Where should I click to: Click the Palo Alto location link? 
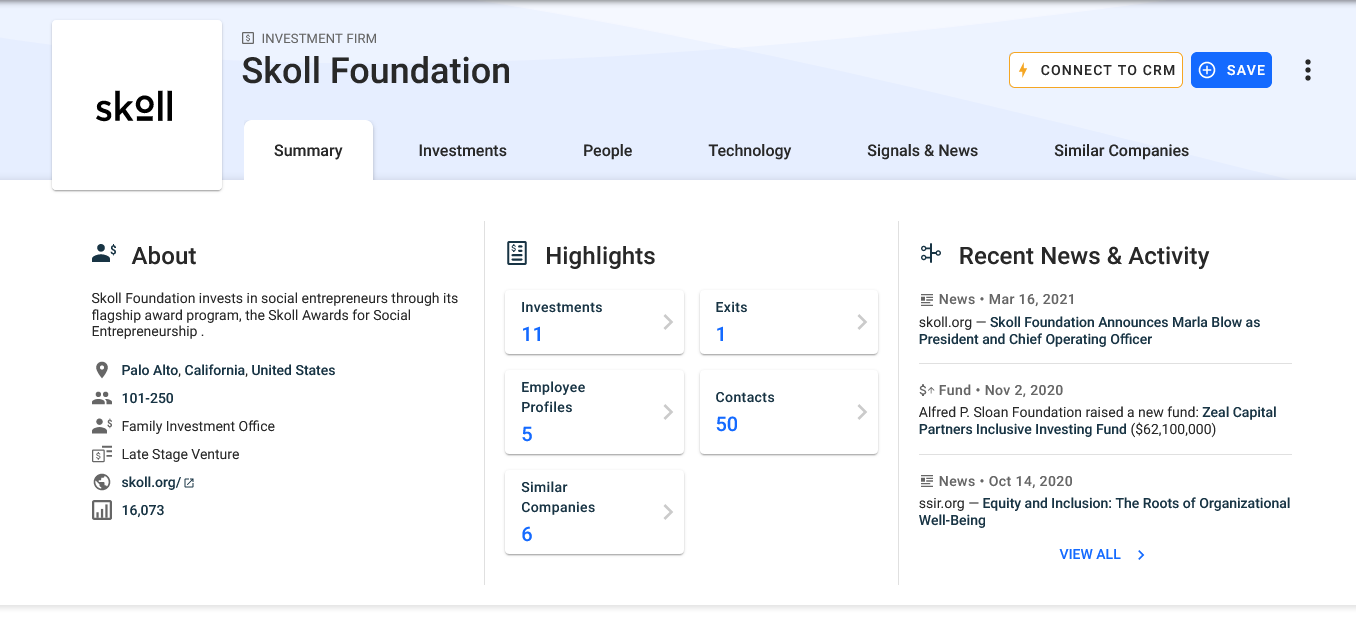pos(151,370)
